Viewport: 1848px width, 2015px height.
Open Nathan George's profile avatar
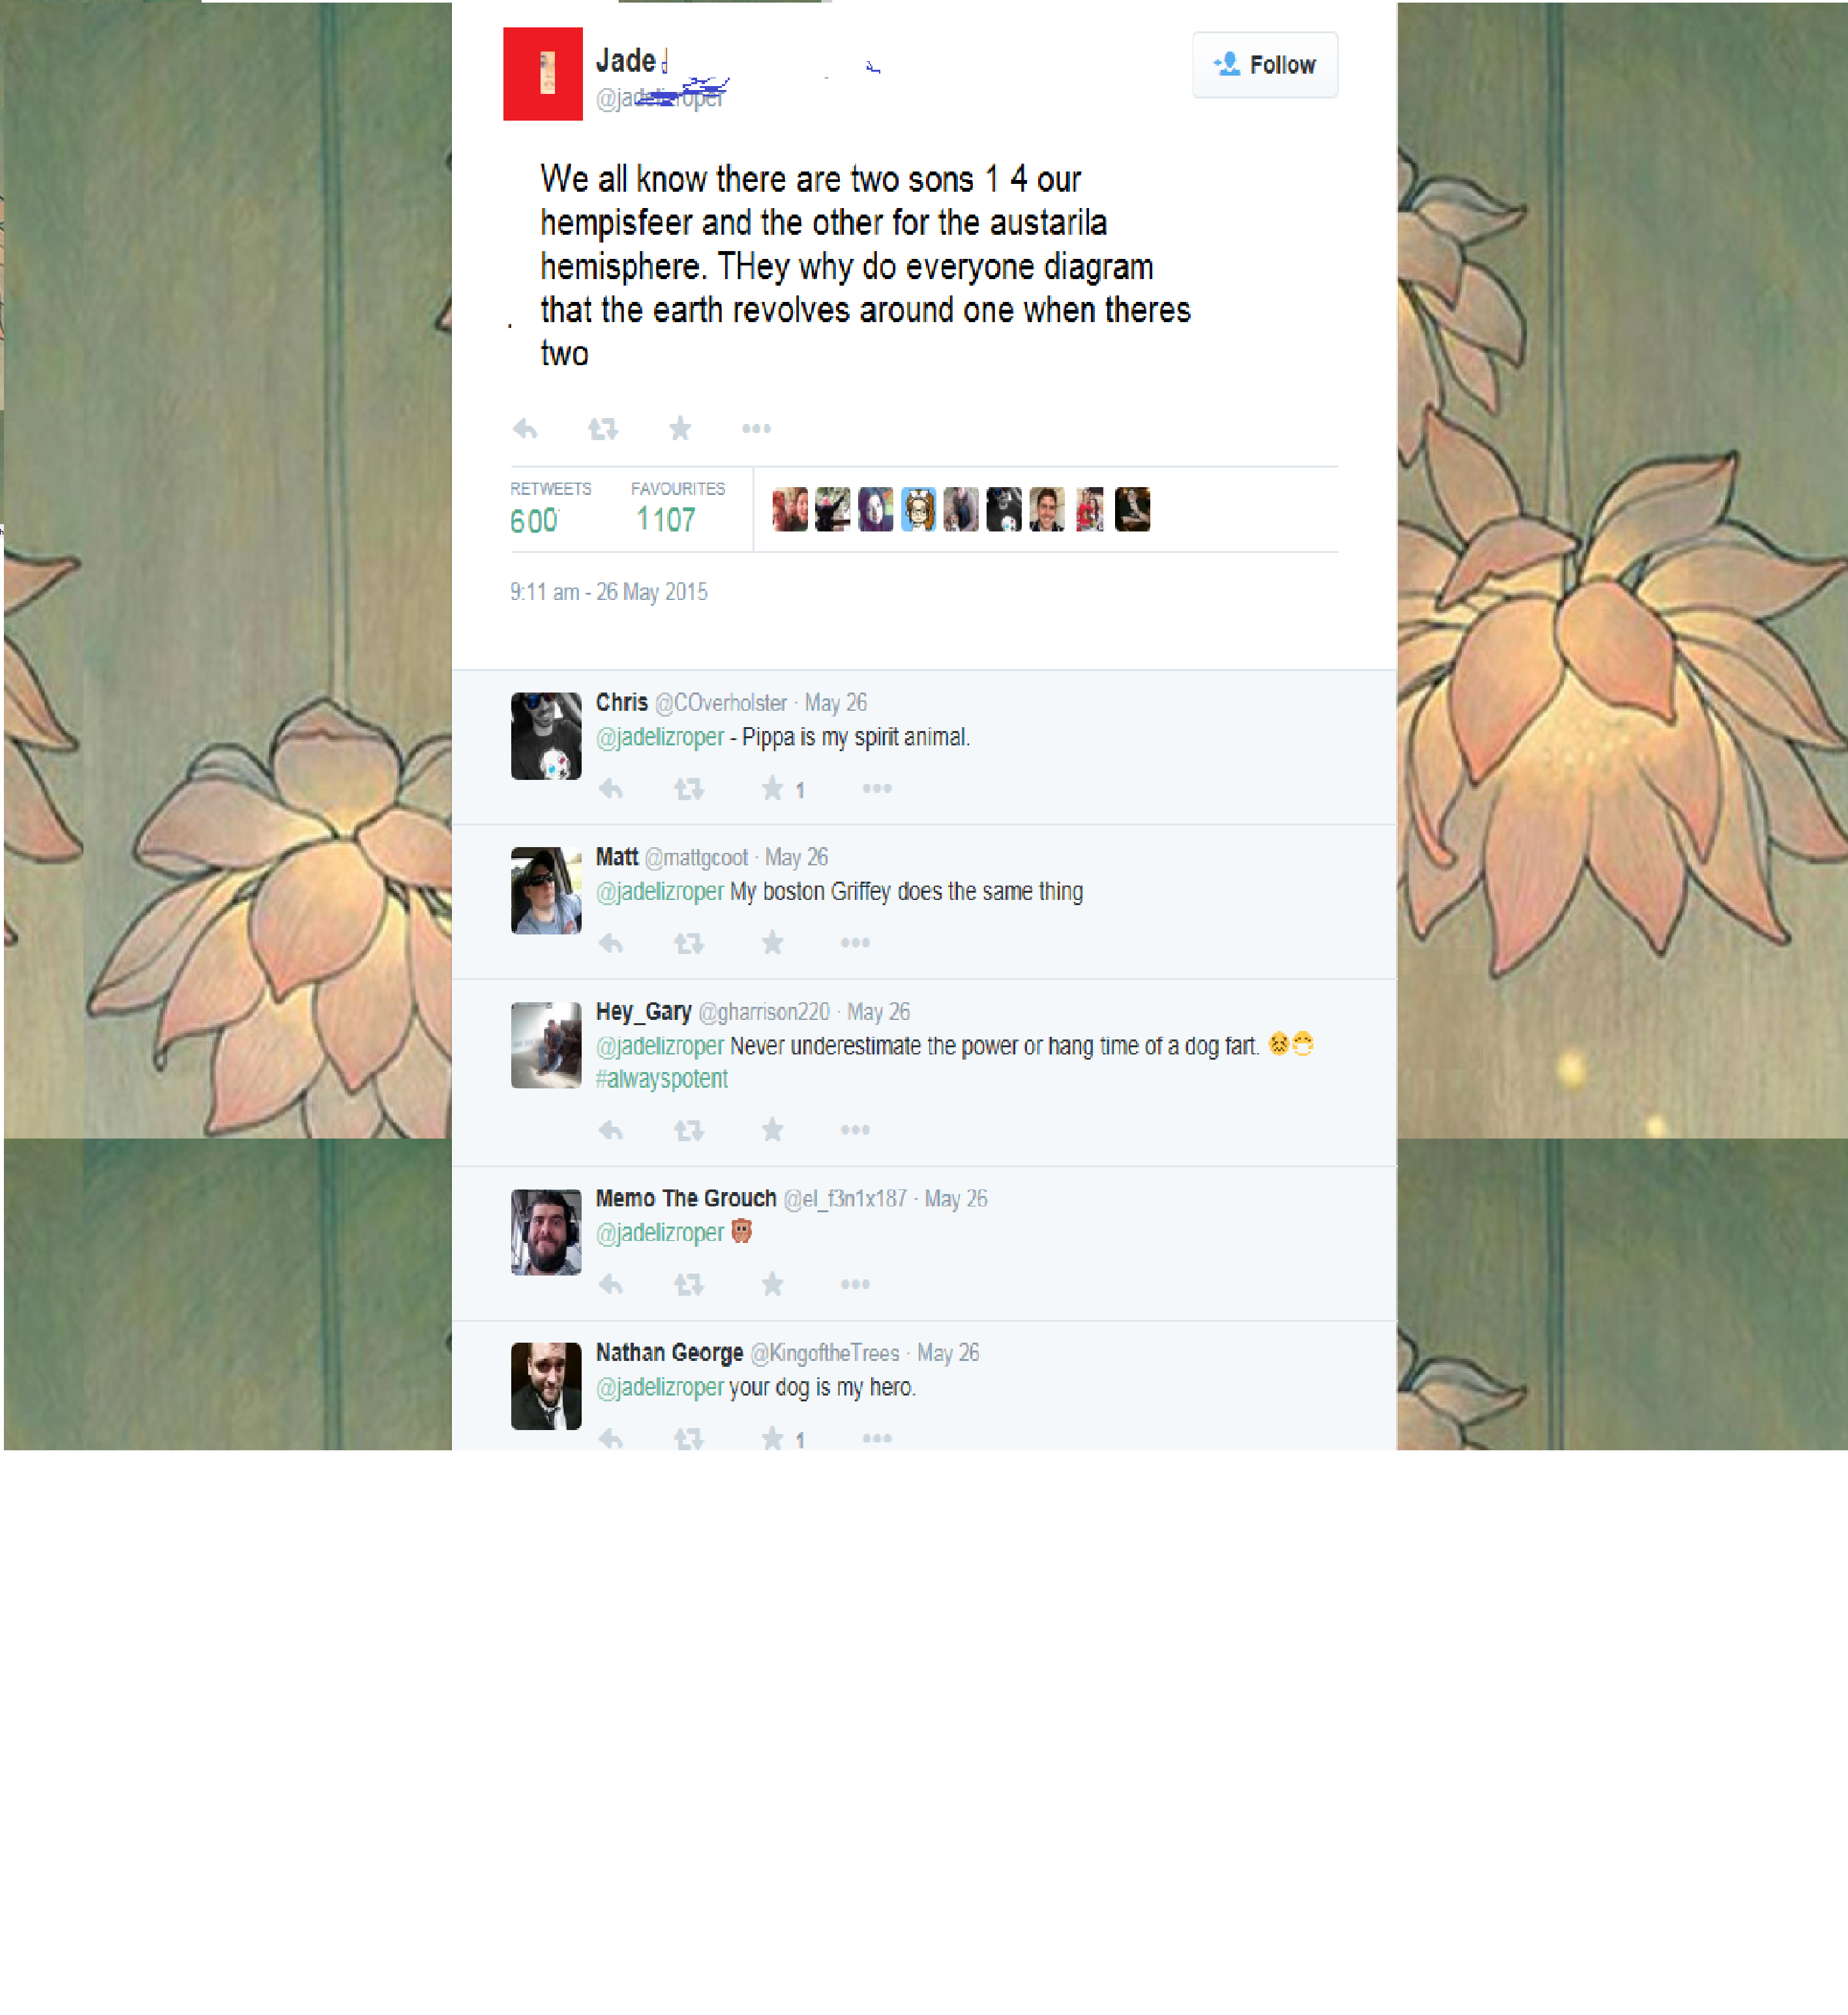546,1386
